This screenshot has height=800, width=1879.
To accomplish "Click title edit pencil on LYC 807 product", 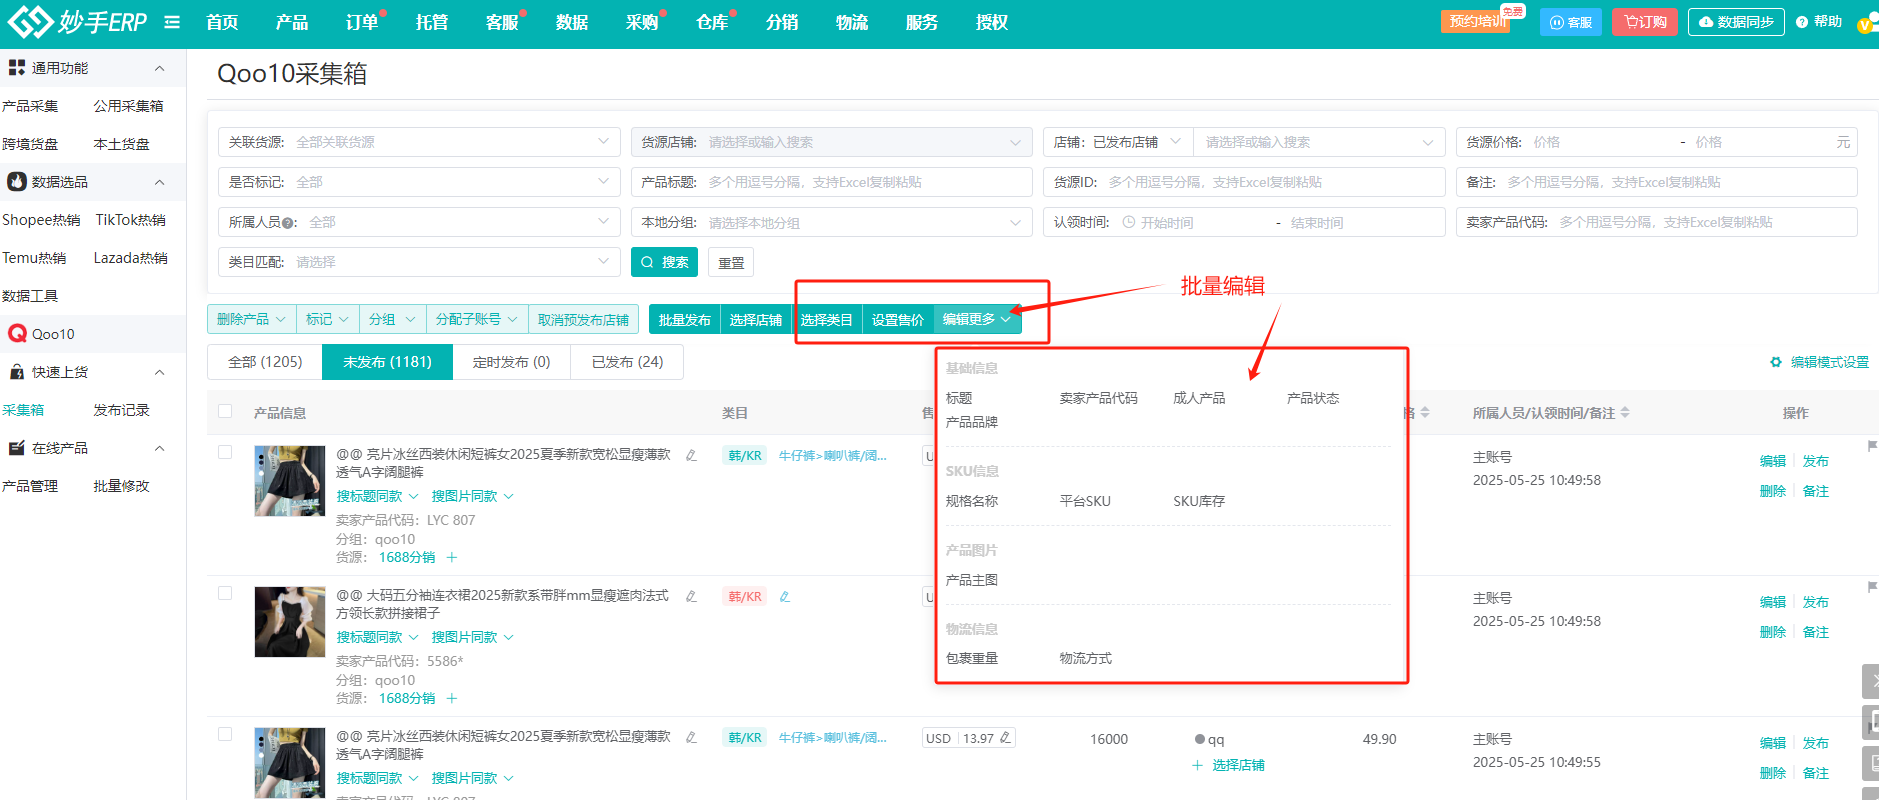I will tap(691, 455).
